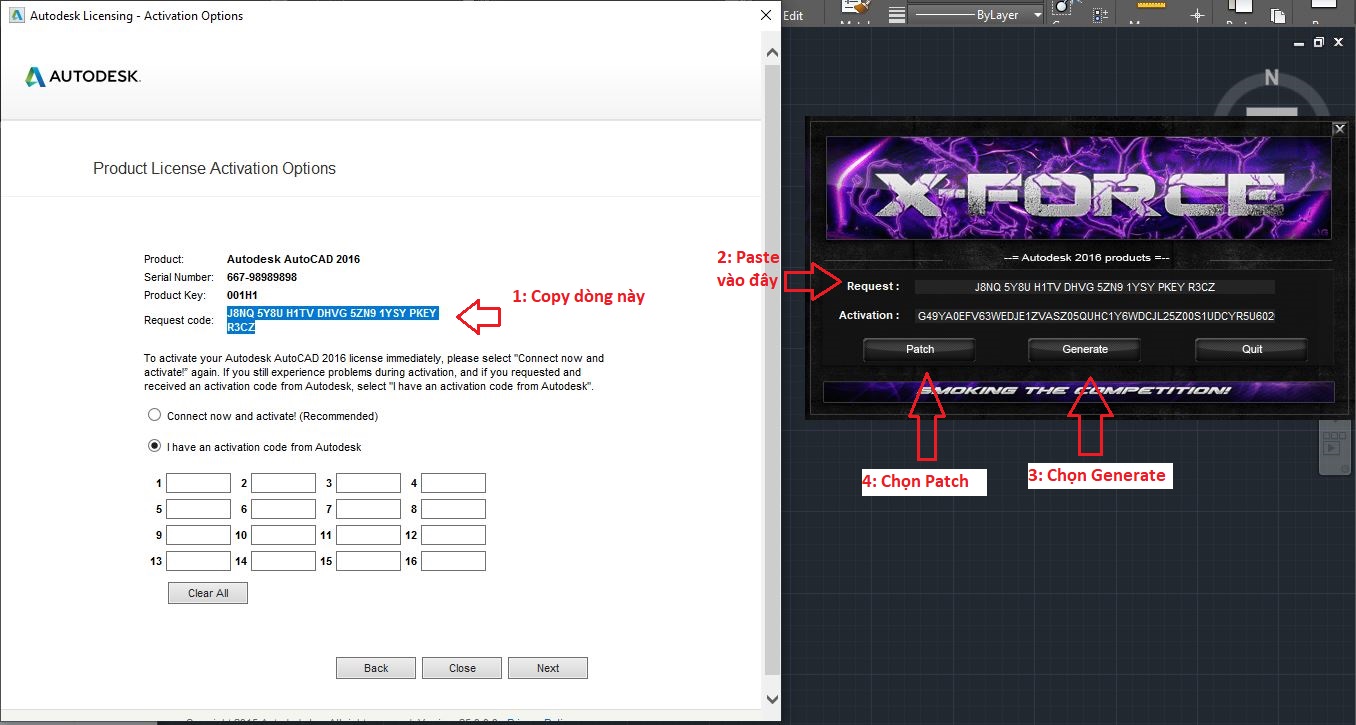Click the product key value 001H1
This screenshot has height=725, width=1356.
coord(243,295)
